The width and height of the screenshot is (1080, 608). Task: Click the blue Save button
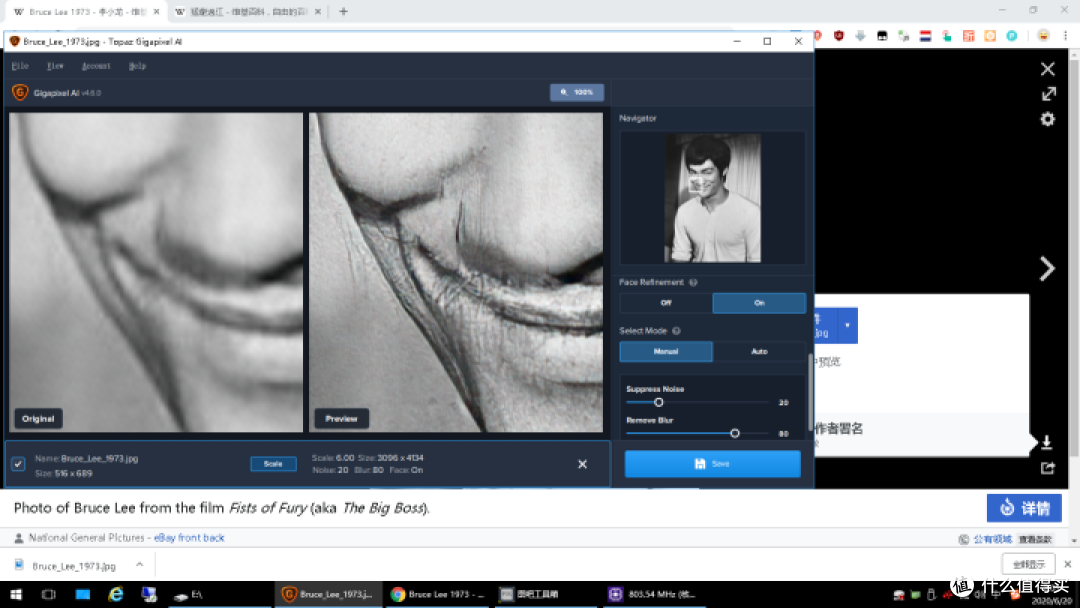tap(712, 463)
